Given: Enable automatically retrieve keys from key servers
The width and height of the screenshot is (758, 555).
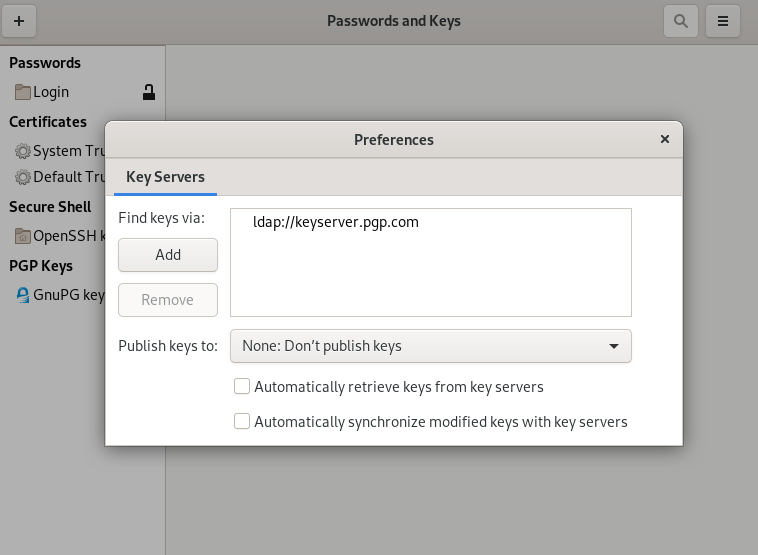Looking at the screenshot, I should point(241,386).
